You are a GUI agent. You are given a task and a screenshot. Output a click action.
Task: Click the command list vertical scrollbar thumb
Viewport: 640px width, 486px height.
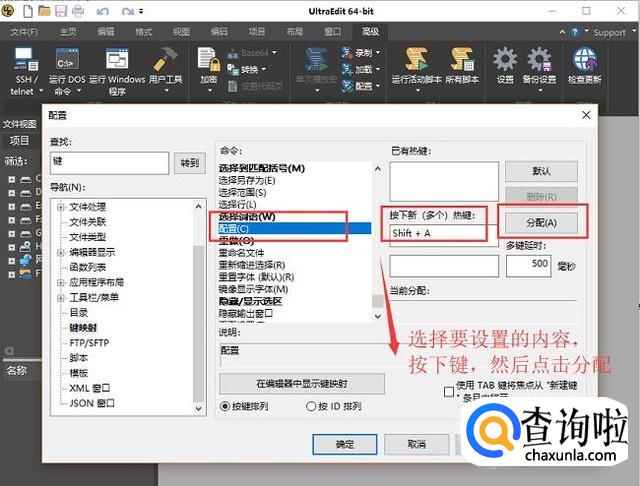click(378, 301)
